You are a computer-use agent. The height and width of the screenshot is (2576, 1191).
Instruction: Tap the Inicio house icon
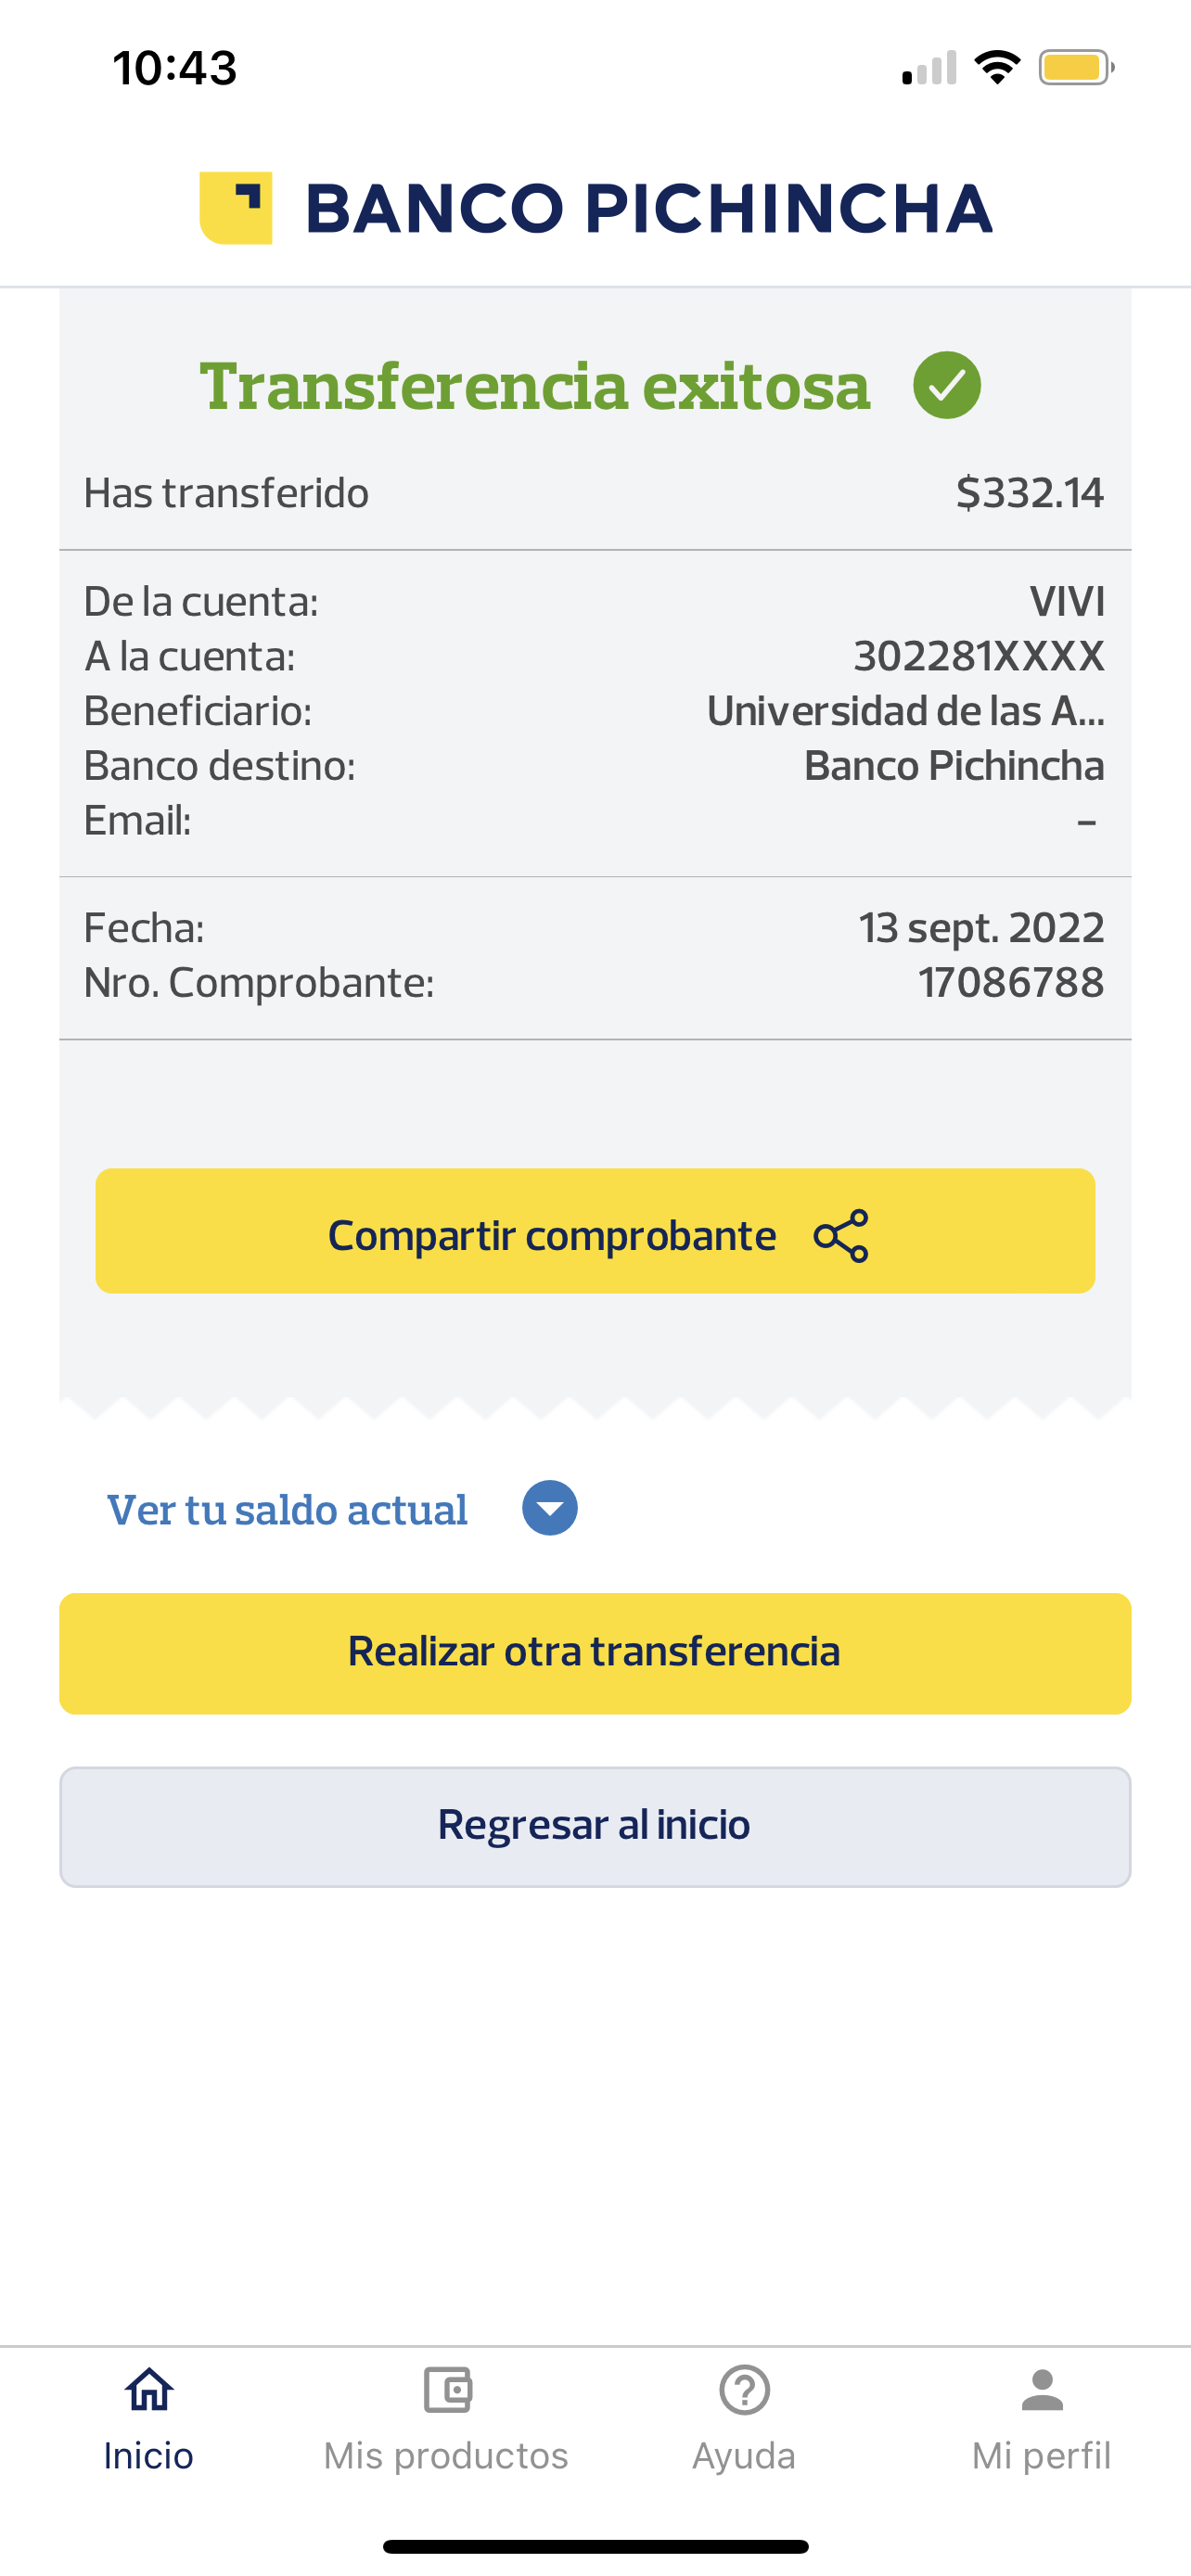click(x=149, y=2390)
